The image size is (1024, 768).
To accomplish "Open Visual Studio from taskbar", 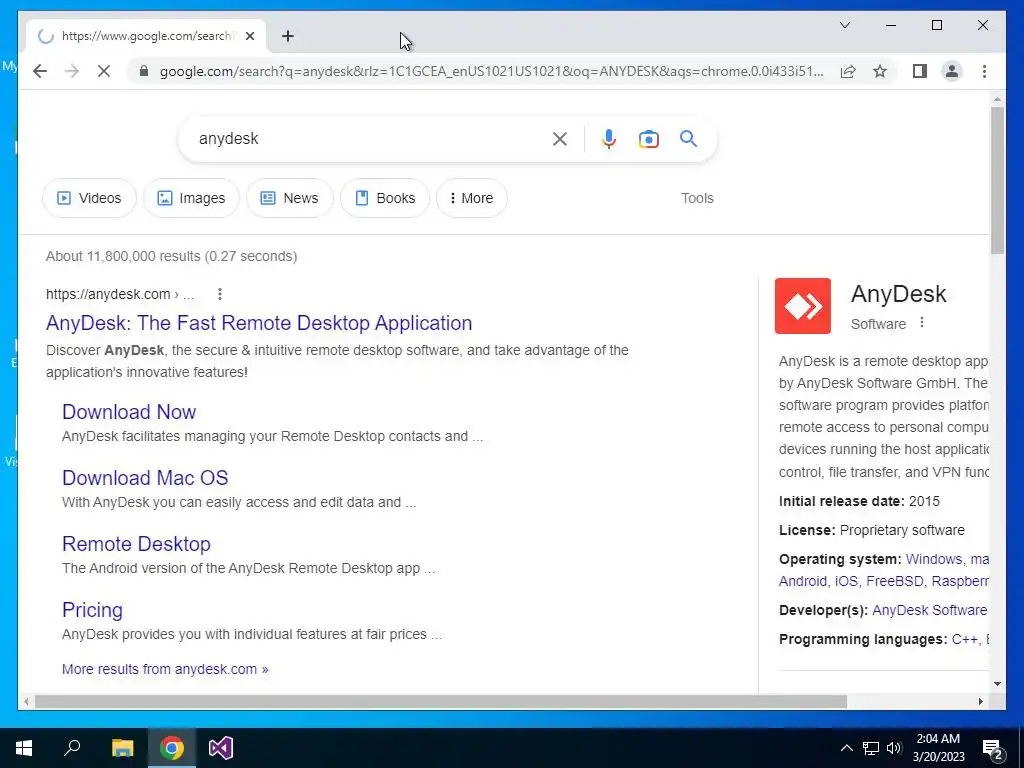I will pos(221,748).
